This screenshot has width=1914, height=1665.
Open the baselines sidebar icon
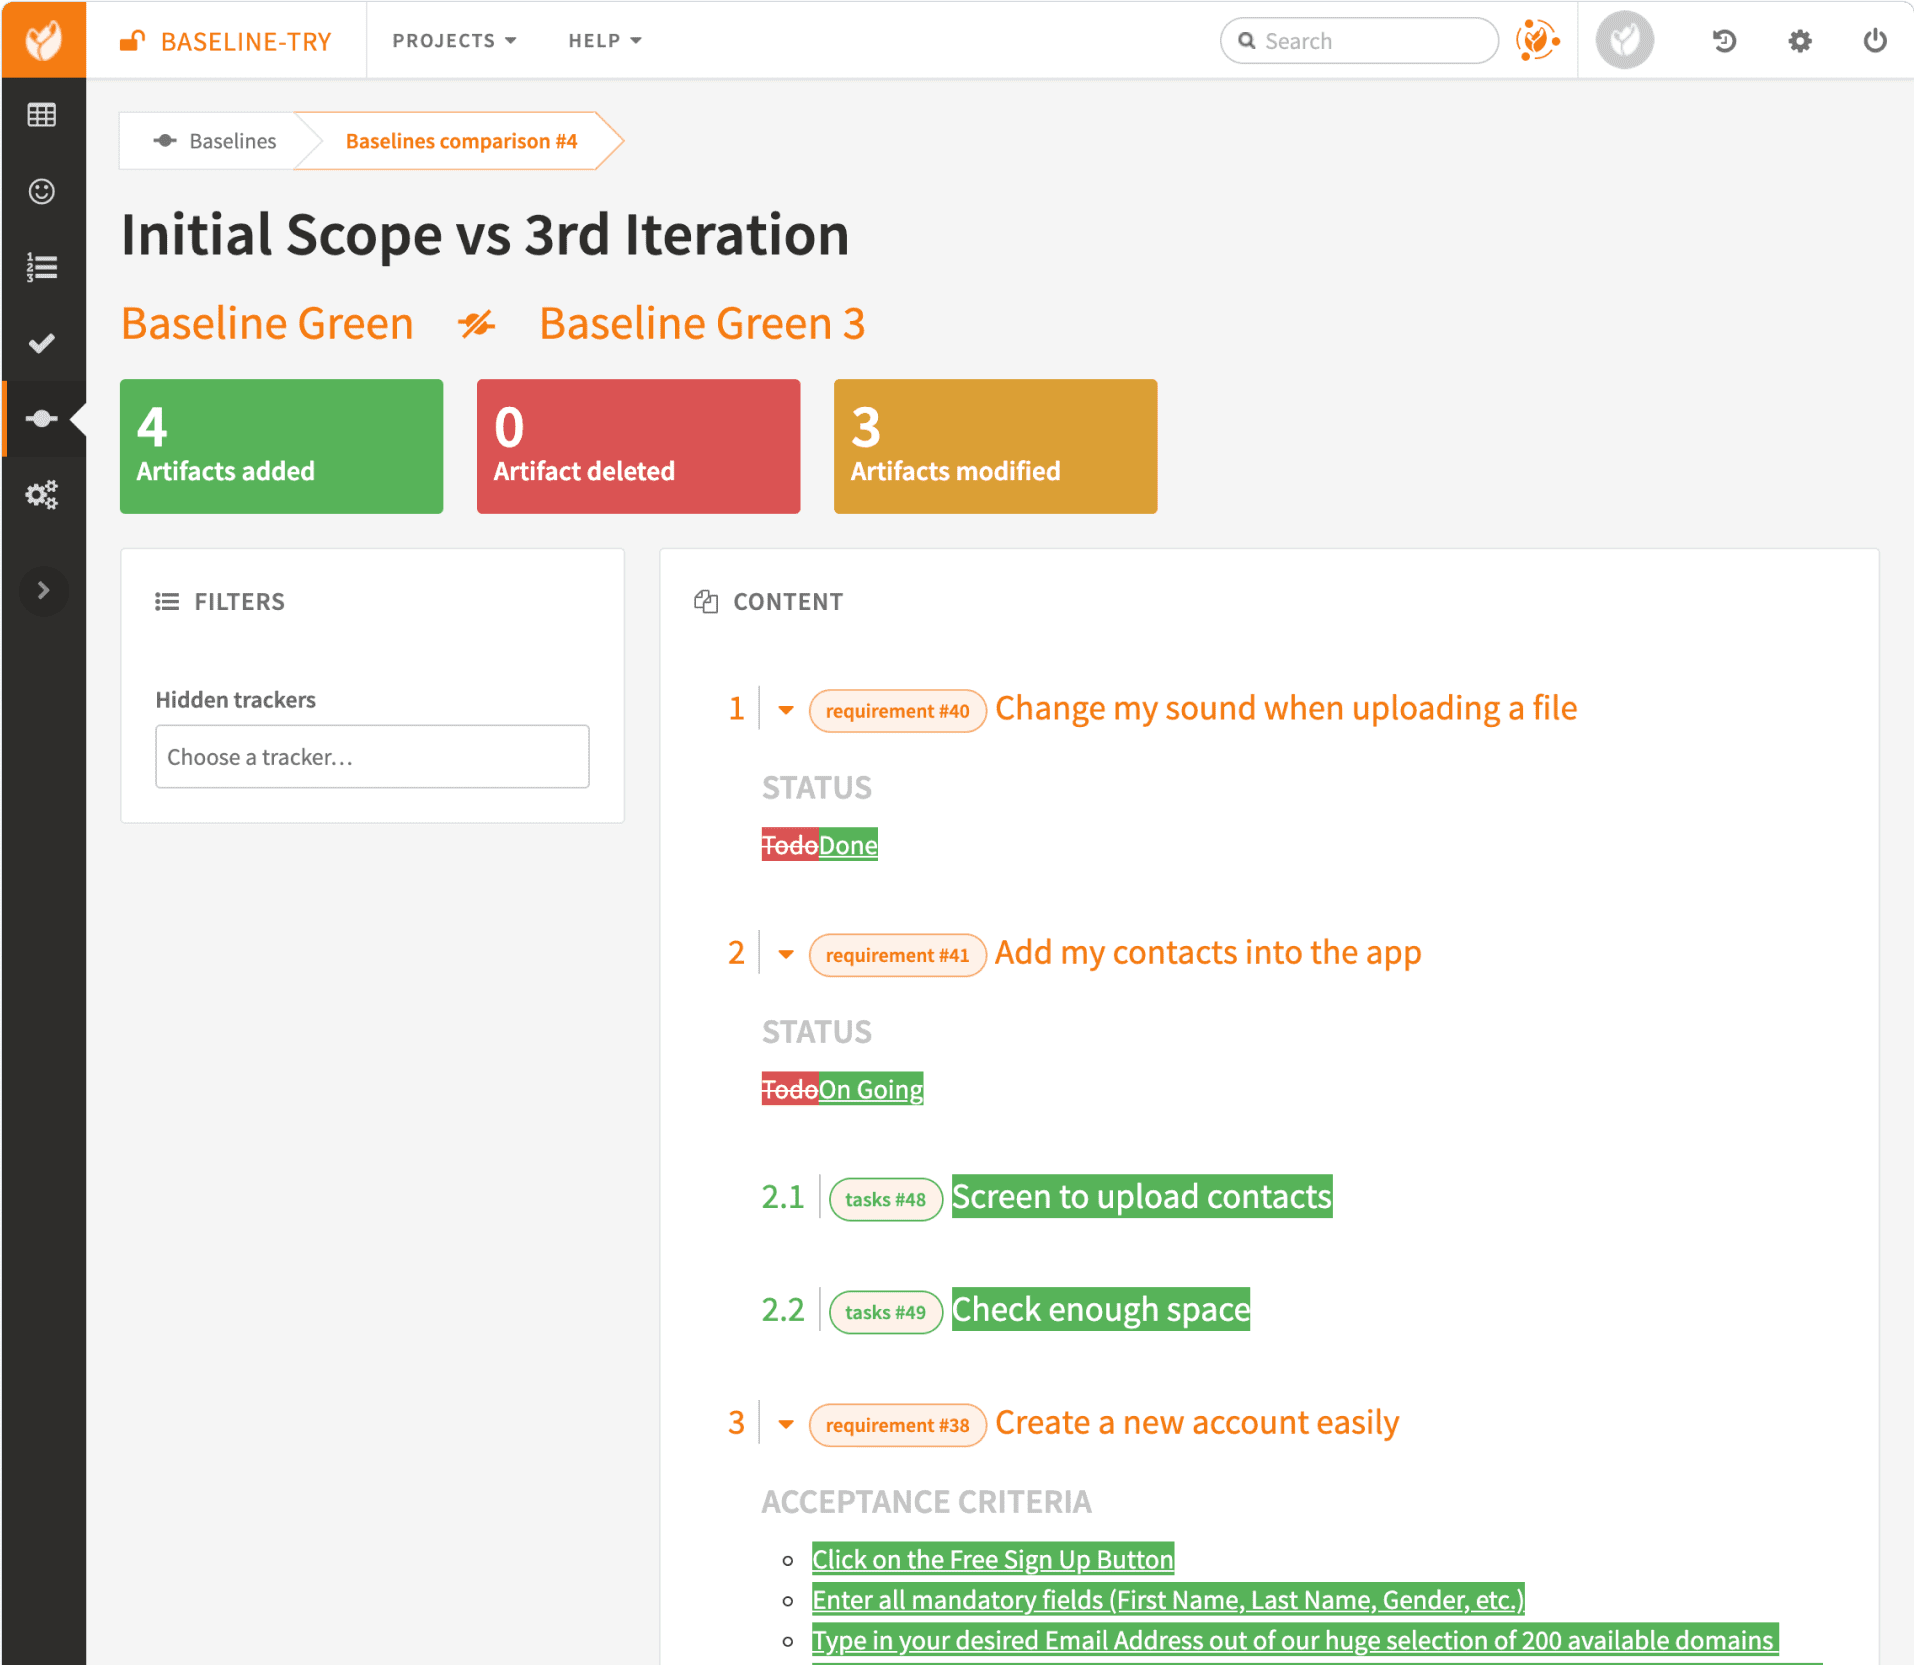(42, 419)
